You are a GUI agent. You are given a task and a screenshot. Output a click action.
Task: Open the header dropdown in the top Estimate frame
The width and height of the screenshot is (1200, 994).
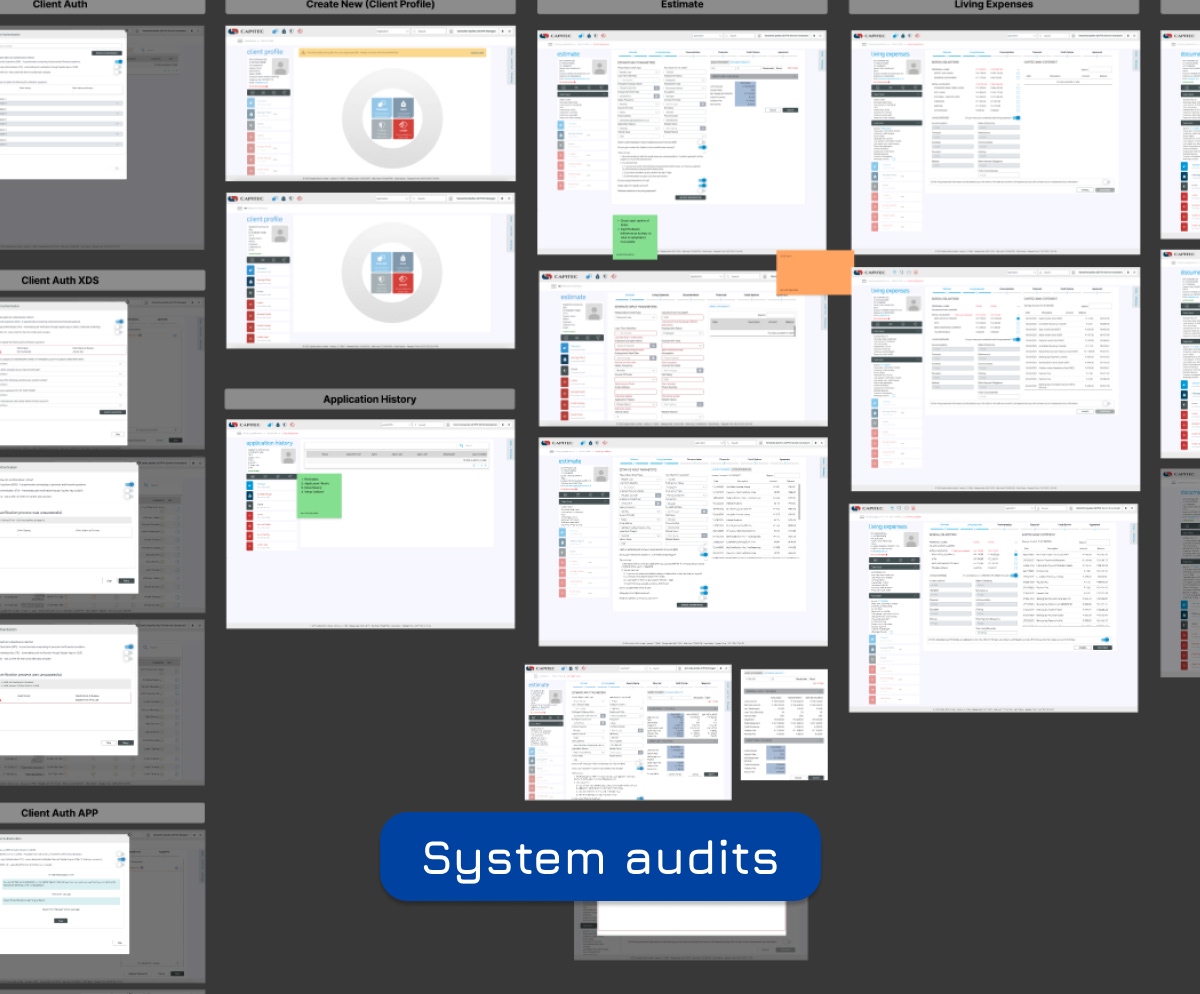coord(706,36)
